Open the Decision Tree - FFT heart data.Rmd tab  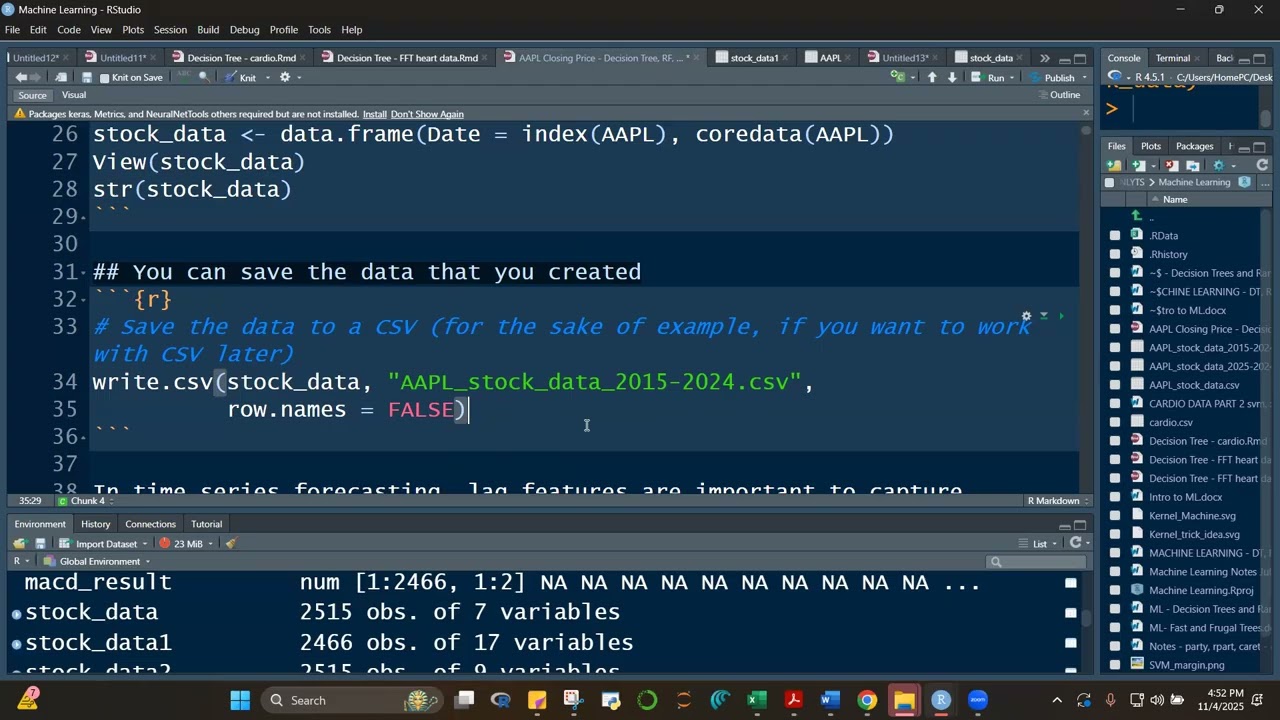pos(407,58)
